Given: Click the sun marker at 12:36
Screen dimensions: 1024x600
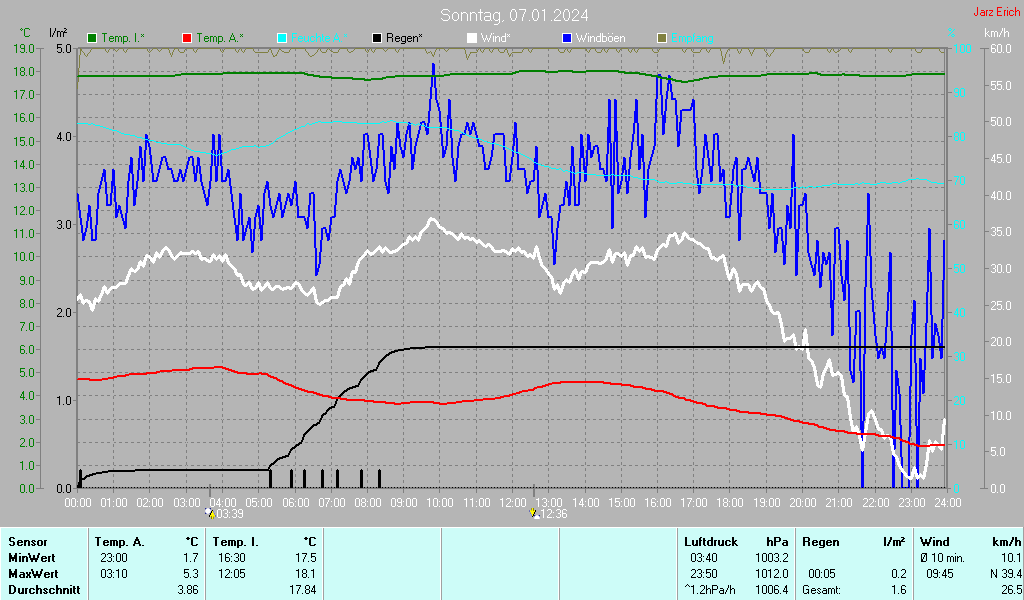Looking at the screenshot, I should (x=534, y=513).
